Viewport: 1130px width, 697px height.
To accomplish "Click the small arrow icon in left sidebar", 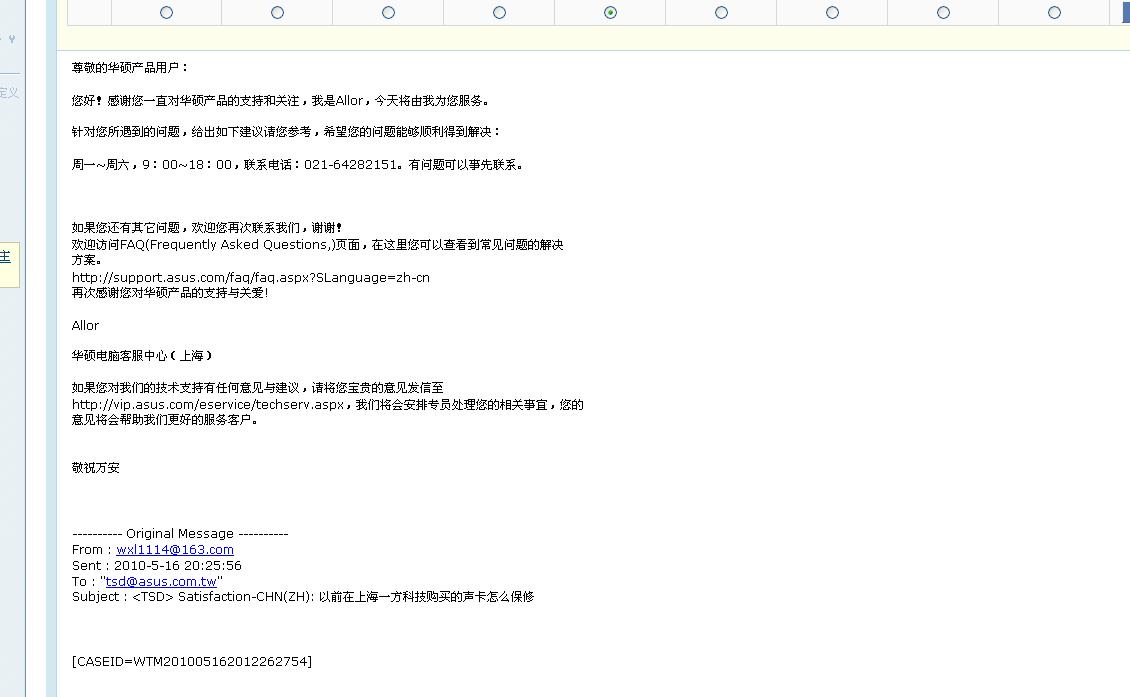I will tap(12, 39).
